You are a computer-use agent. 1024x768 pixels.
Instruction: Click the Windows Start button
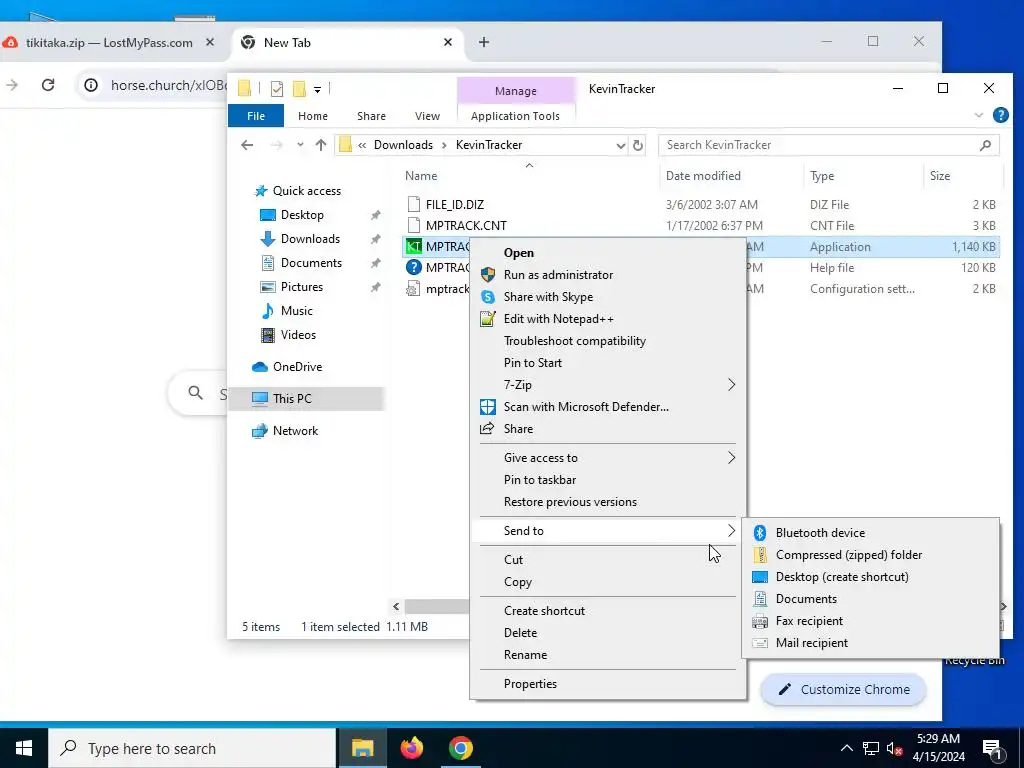point(24,748)
